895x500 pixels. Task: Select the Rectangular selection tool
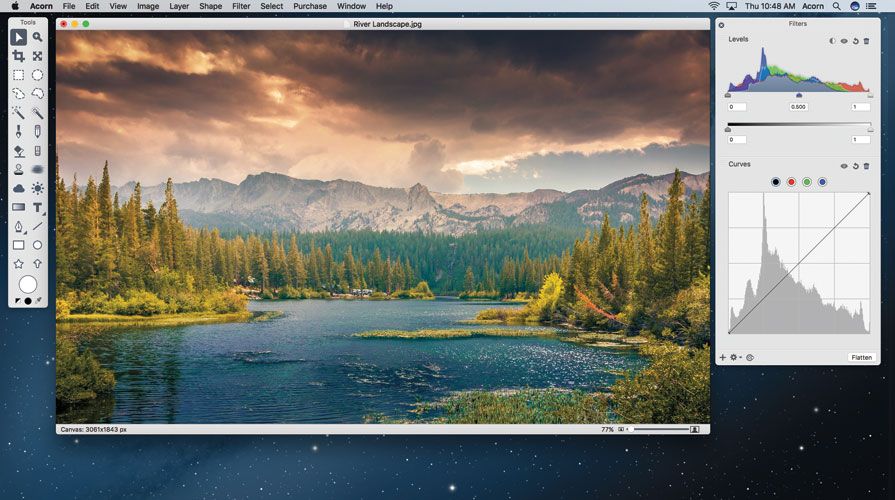pos(18,75)
